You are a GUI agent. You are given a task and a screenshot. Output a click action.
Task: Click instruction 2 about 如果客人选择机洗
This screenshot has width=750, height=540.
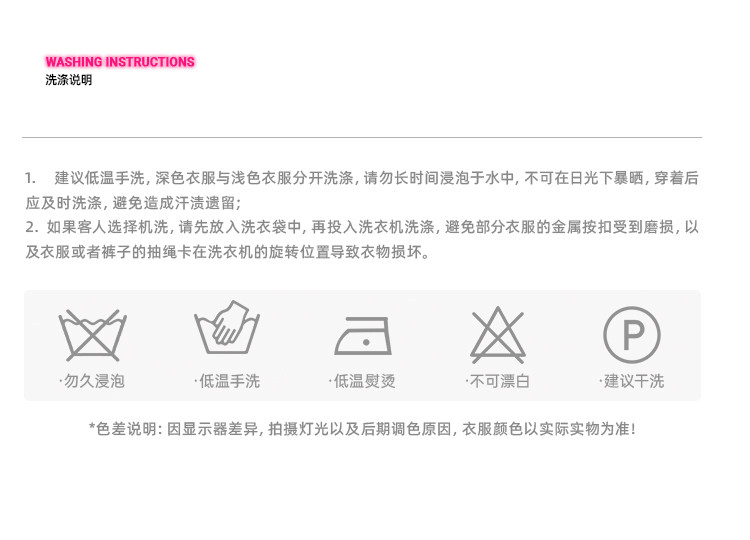click(x=362, y=227)
